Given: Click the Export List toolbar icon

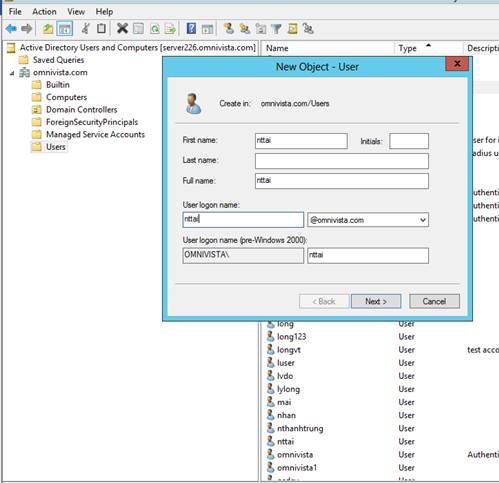Looking at the screenshot, I should (170, 29).
